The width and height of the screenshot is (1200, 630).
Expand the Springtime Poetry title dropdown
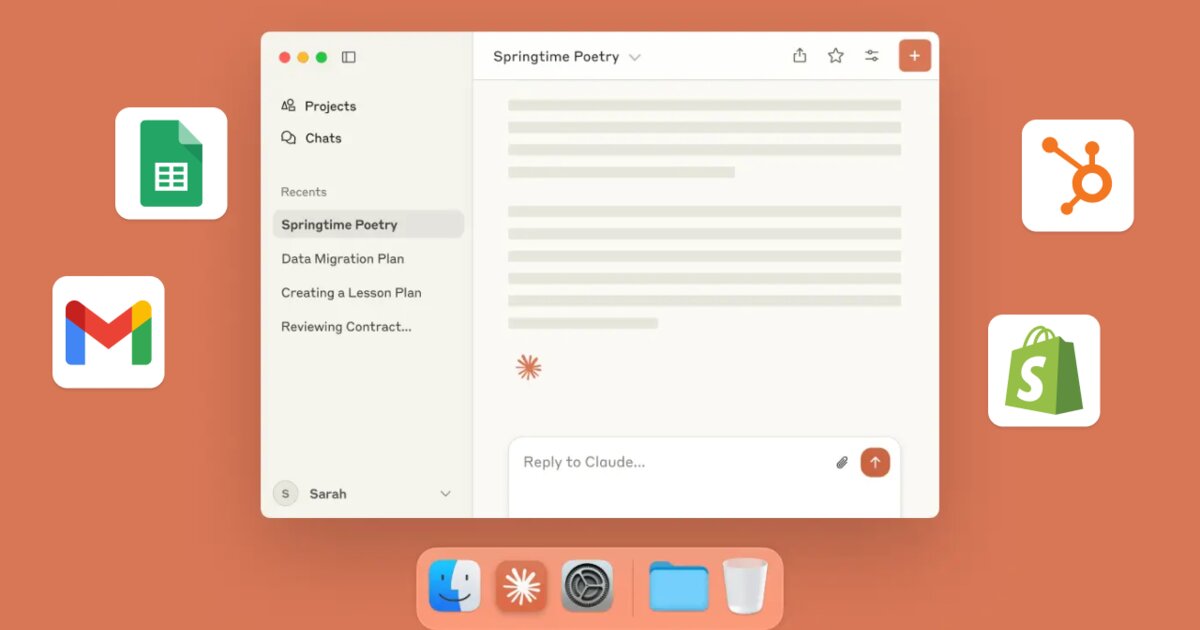pos(634,57)
